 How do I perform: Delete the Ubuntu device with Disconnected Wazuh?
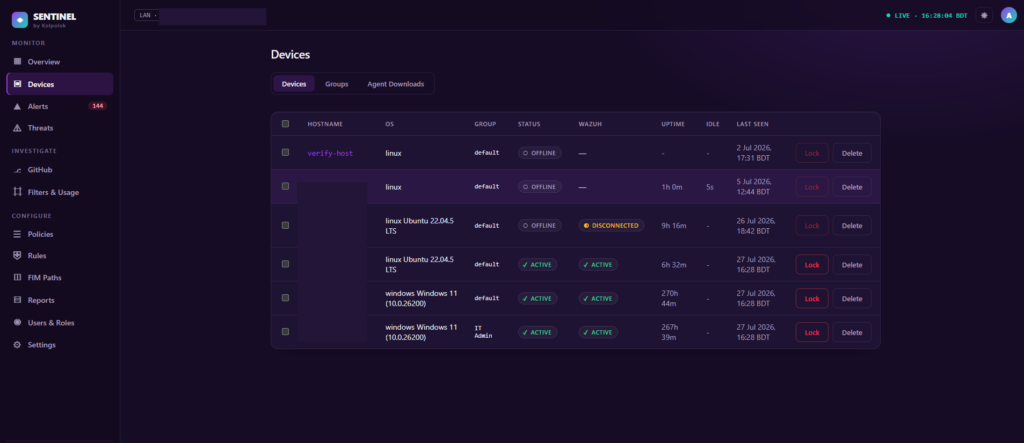[852, 225]
